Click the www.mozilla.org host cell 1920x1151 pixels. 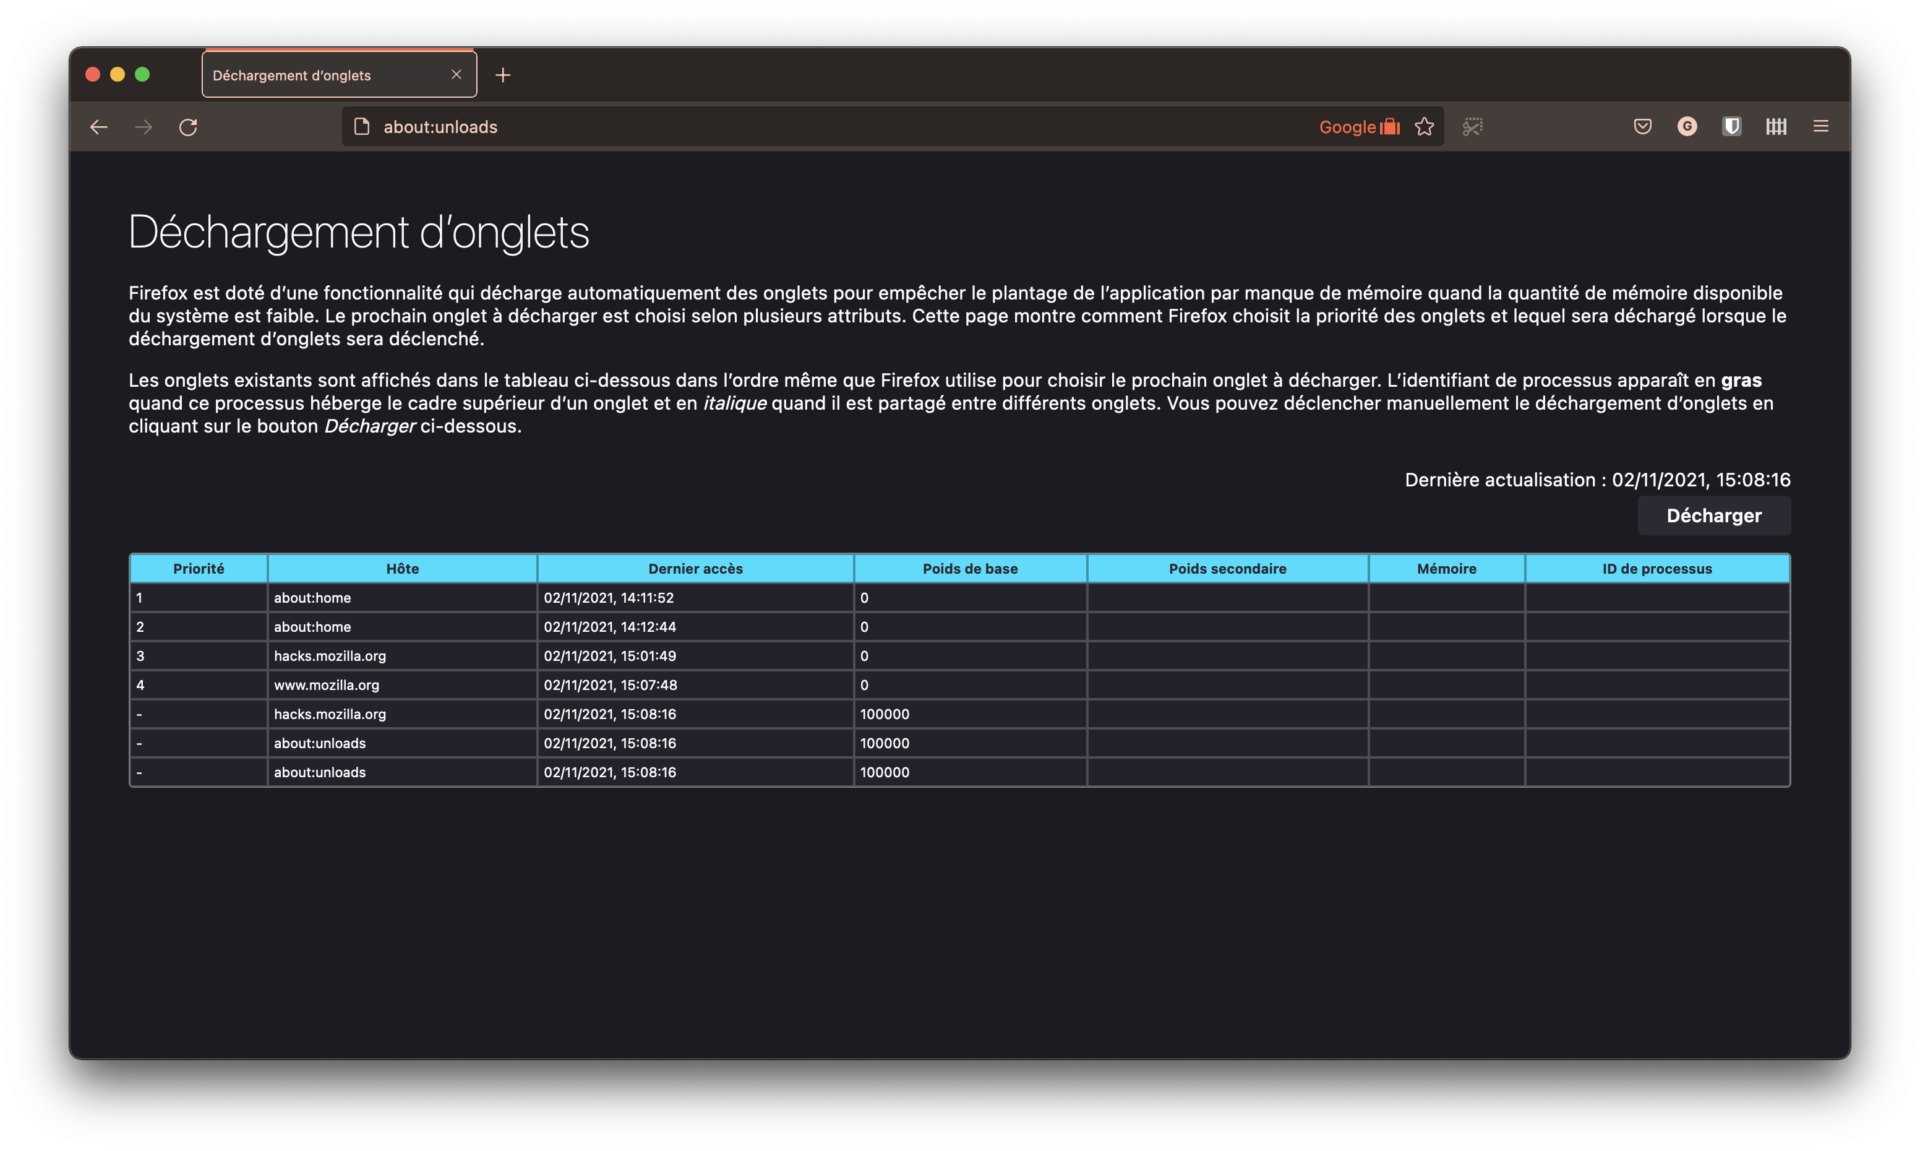click(x=327, y=685)
